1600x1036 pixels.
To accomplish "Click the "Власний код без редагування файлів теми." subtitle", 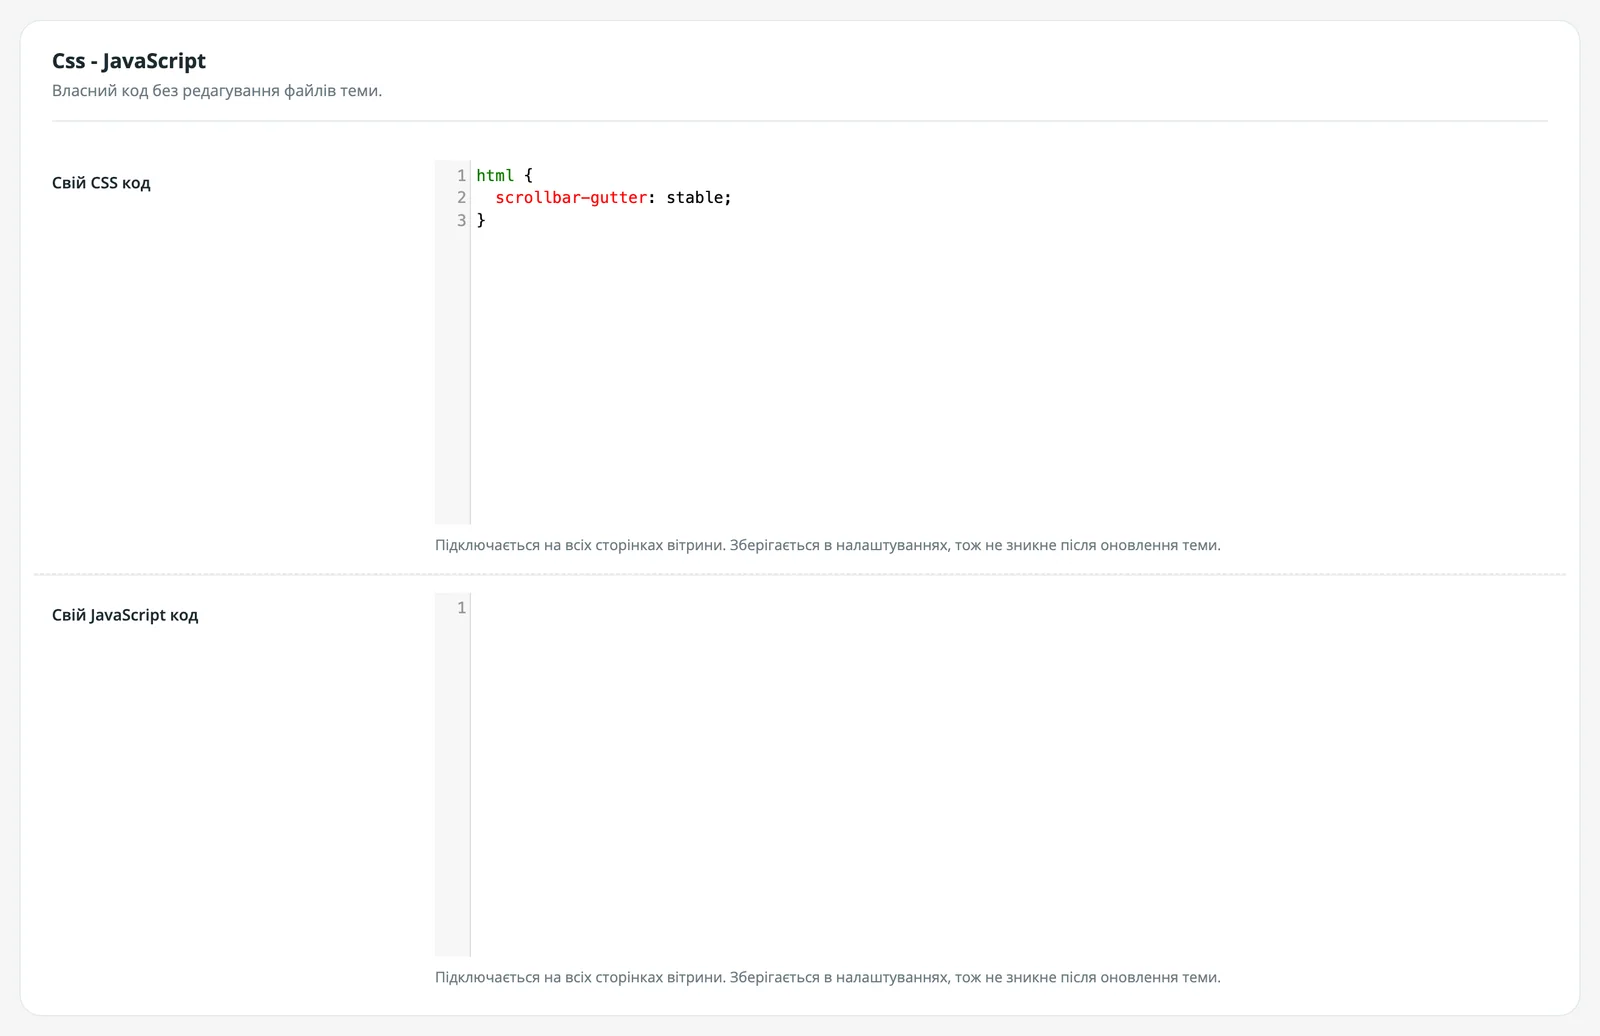I will pos(217,91).
